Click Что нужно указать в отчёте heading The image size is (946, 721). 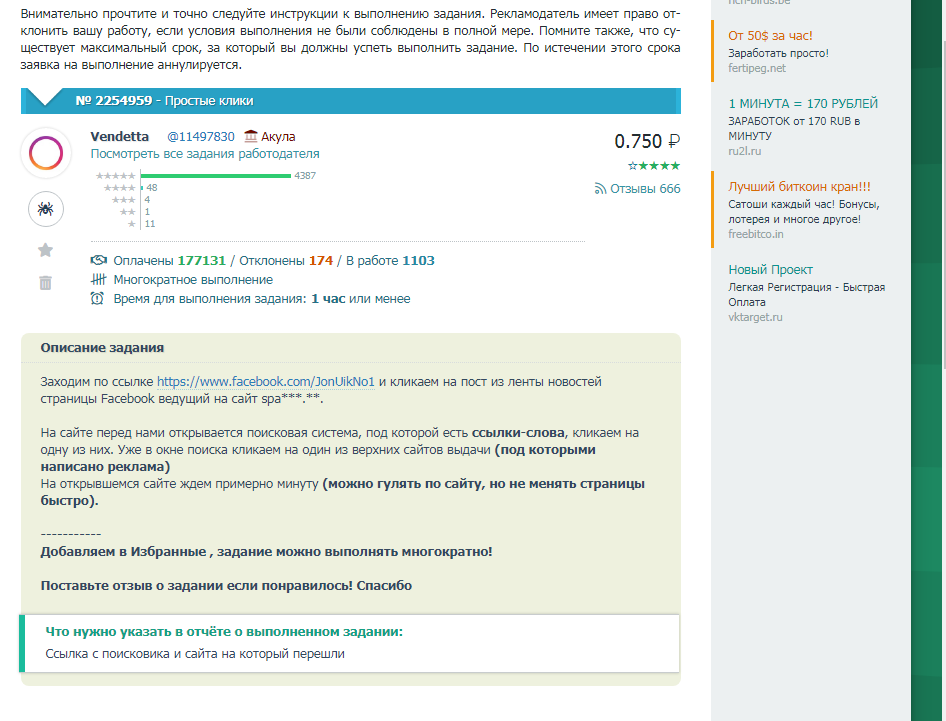[x=224, y=632]
